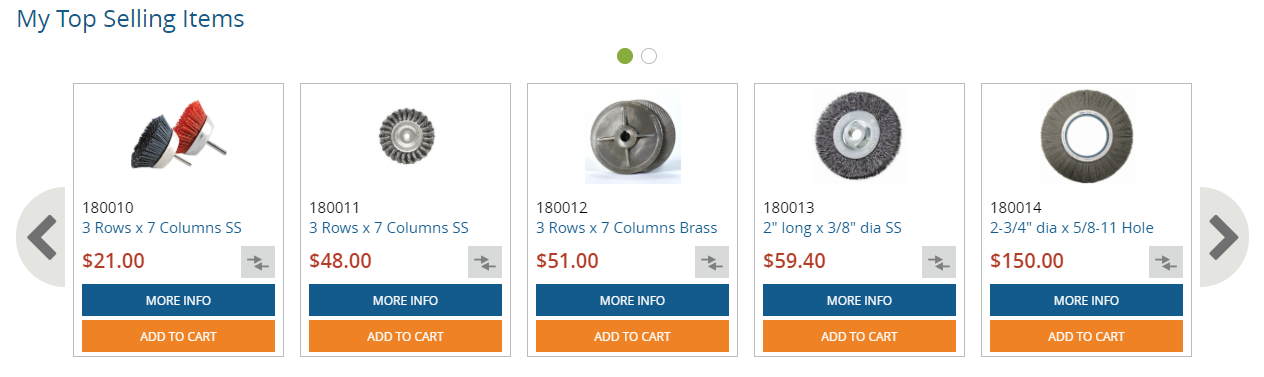Advance carousel with next arrow
Image resolution: width=1264 pixels, height=377 pixels.
[1224, 237]
